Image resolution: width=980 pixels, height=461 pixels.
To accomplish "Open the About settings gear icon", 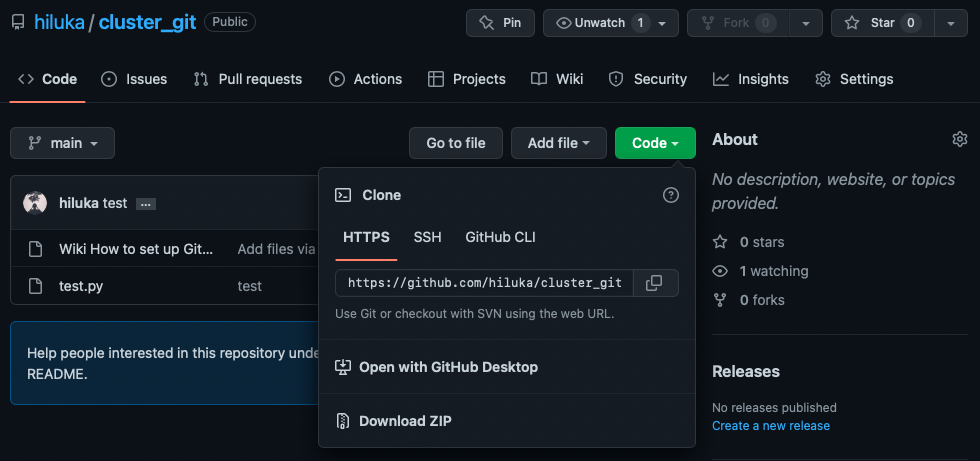I will coord(960,139).
